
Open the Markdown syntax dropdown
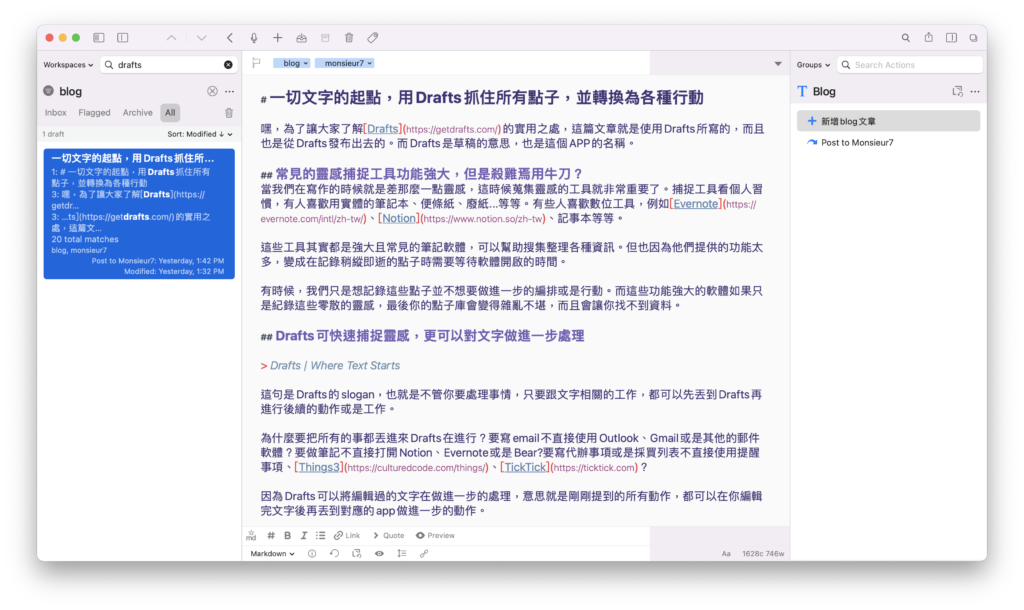(272, 553)
